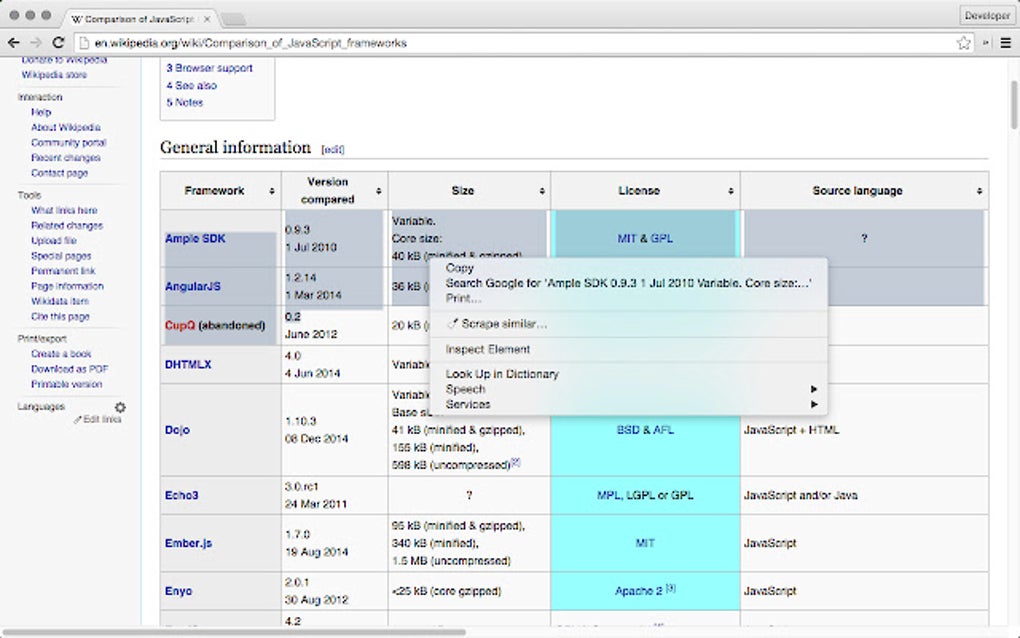1020x638 pixels.
Task: Click the edit link beside General information
Action: coord(333,148)
